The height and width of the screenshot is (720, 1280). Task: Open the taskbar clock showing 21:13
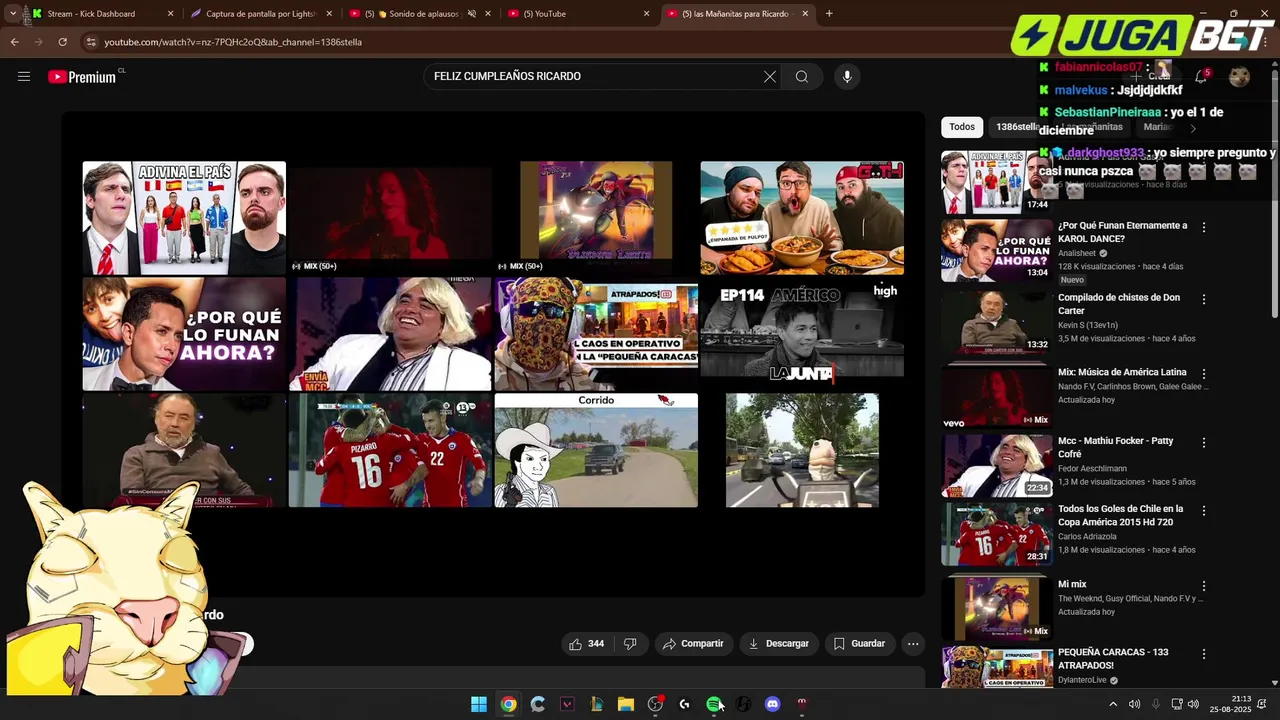pos(1231,704)
